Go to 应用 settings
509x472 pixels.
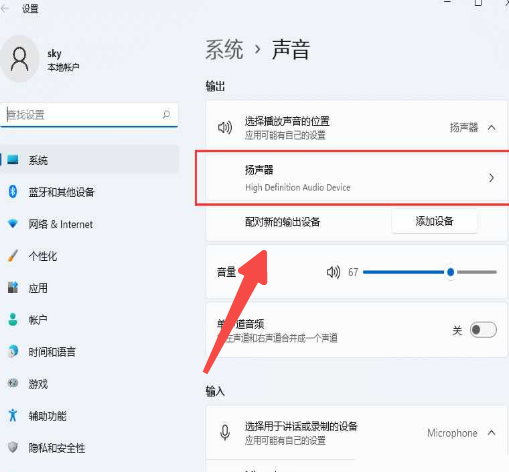(x=89, y=287)
